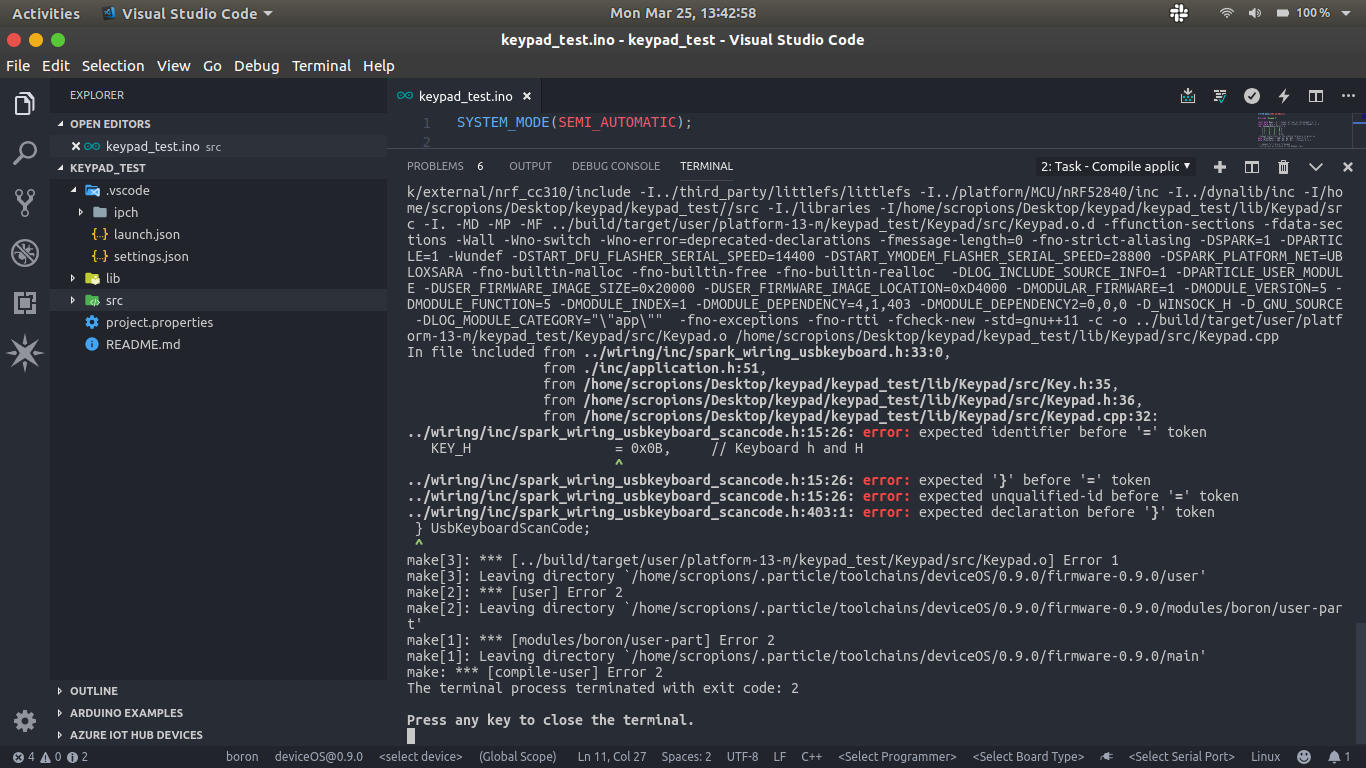The height and width of the screenshot is (768, 1366).
Task: Click the plug icon in the status bar
Action: click(1107, 757)
